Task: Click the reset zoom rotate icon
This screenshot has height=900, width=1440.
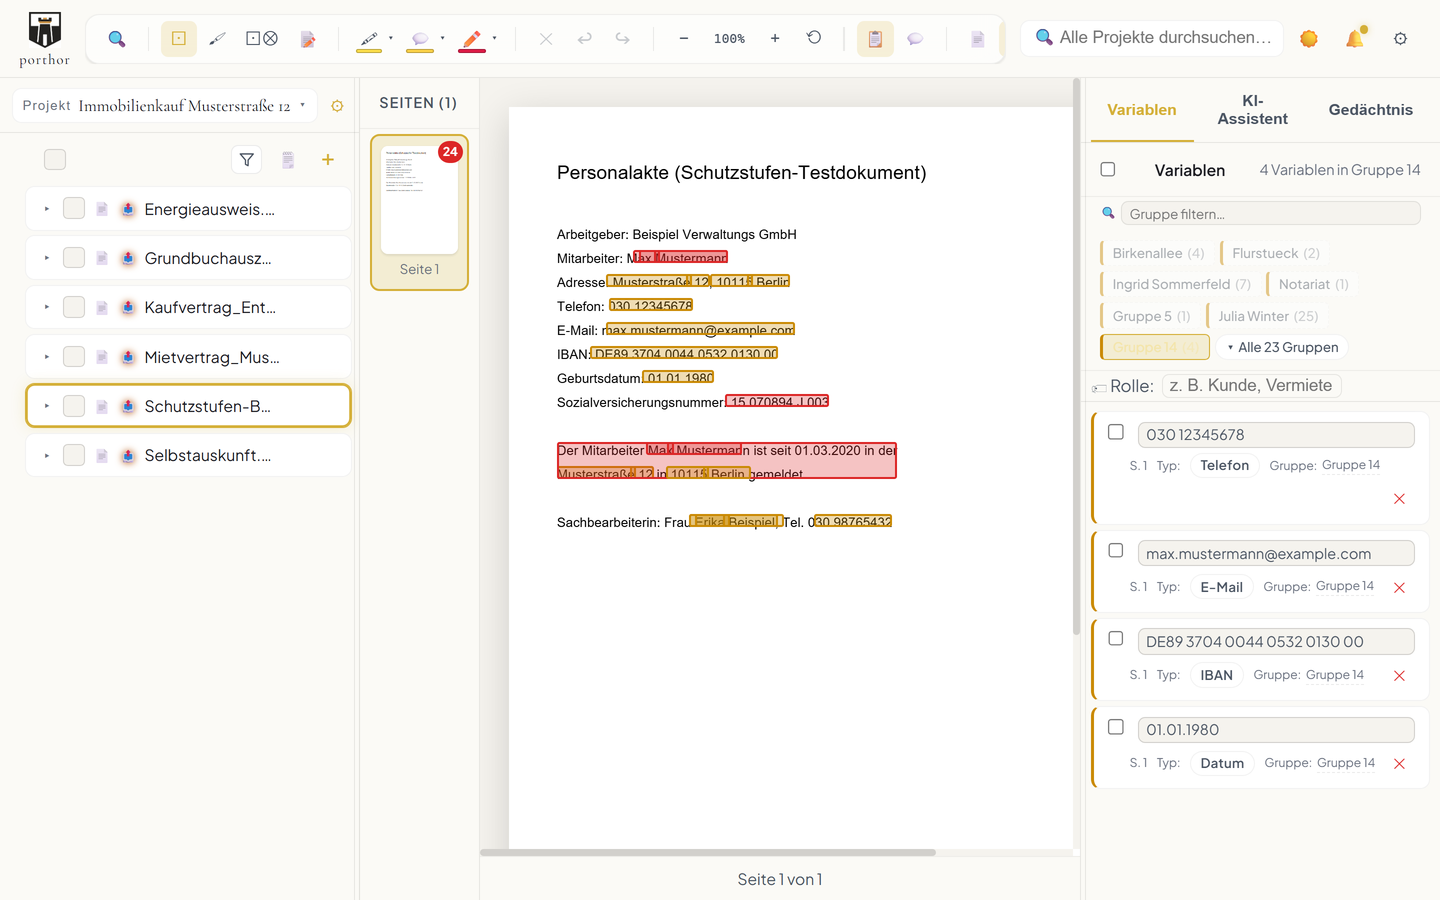Action: point(814,38)
